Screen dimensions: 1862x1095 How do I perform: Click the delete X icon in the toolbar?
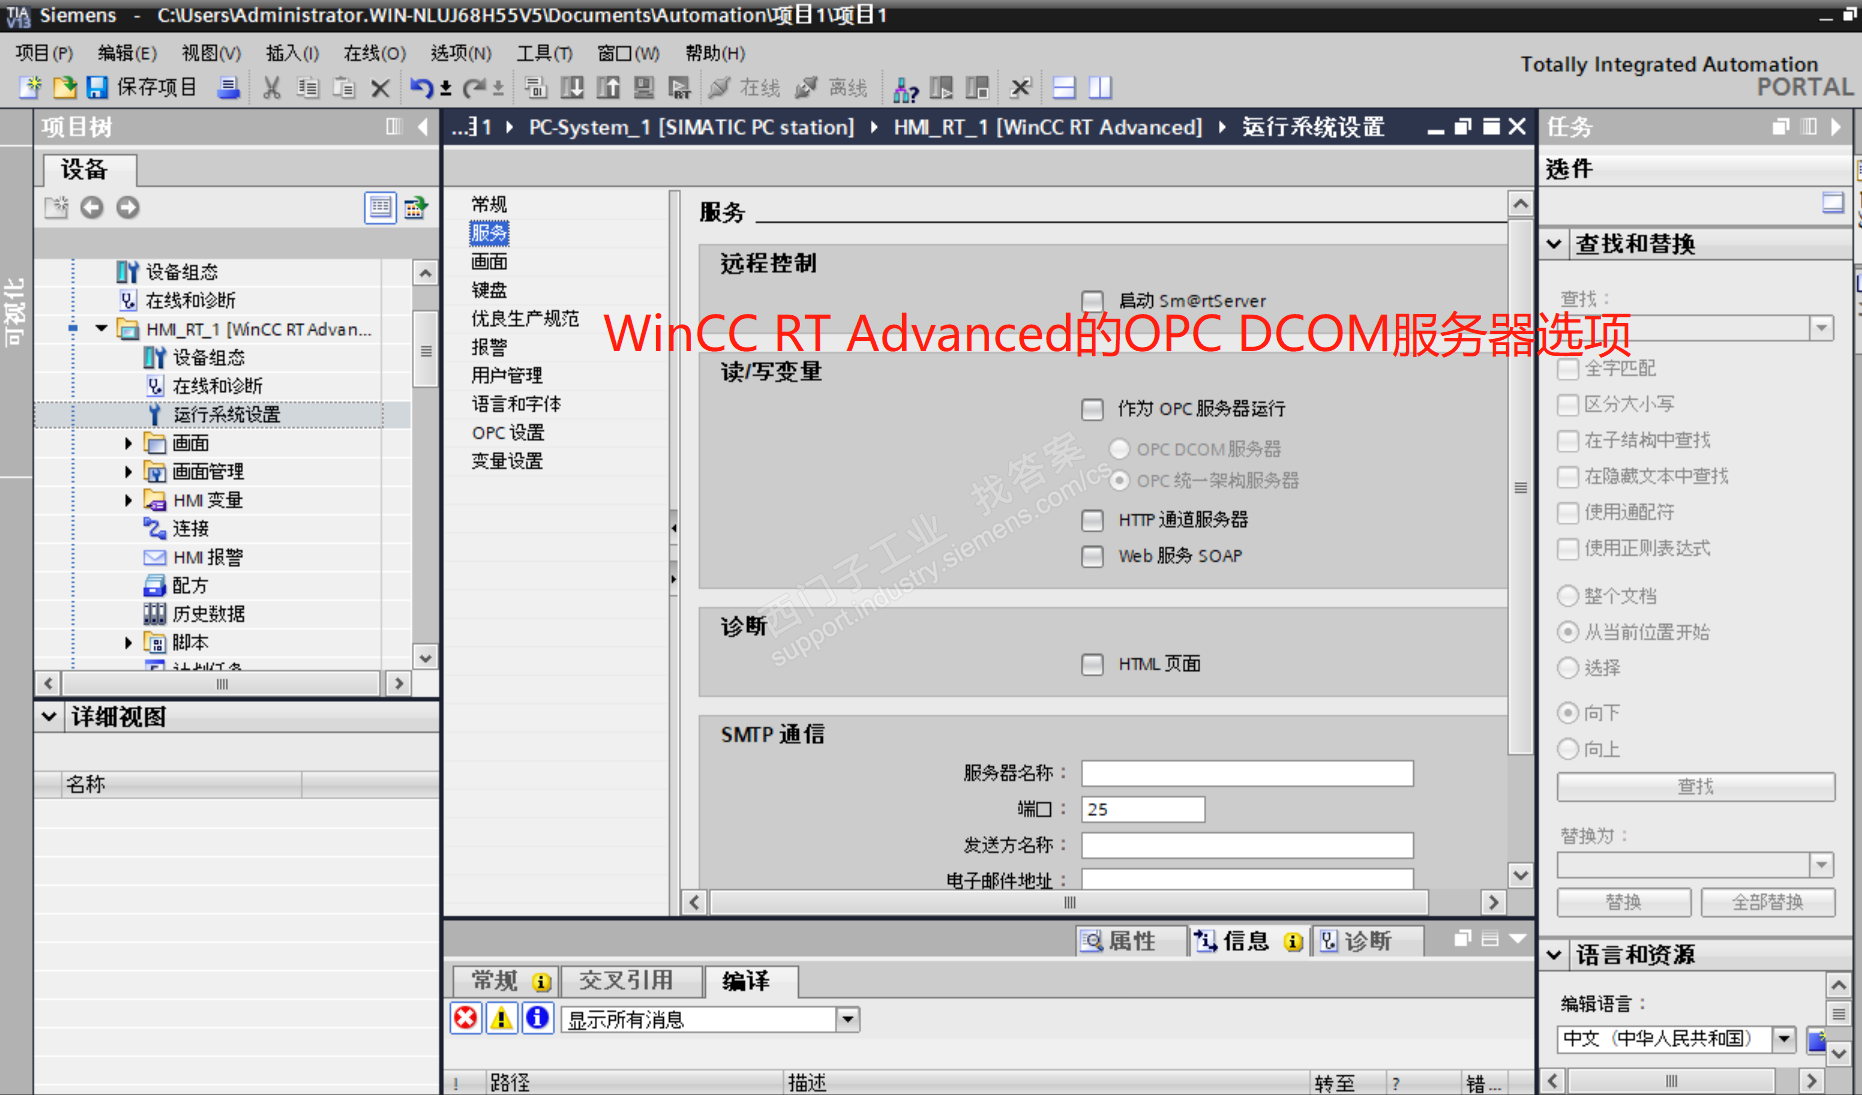tap(380, 88)
